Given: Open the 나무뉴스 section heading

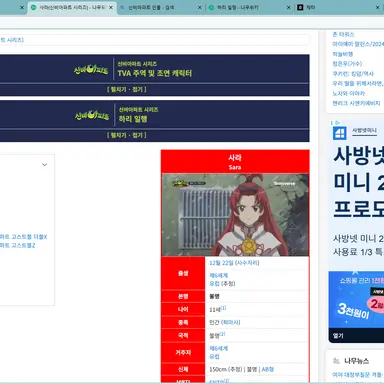Looking at the screenshot, I should pos(356,361).
